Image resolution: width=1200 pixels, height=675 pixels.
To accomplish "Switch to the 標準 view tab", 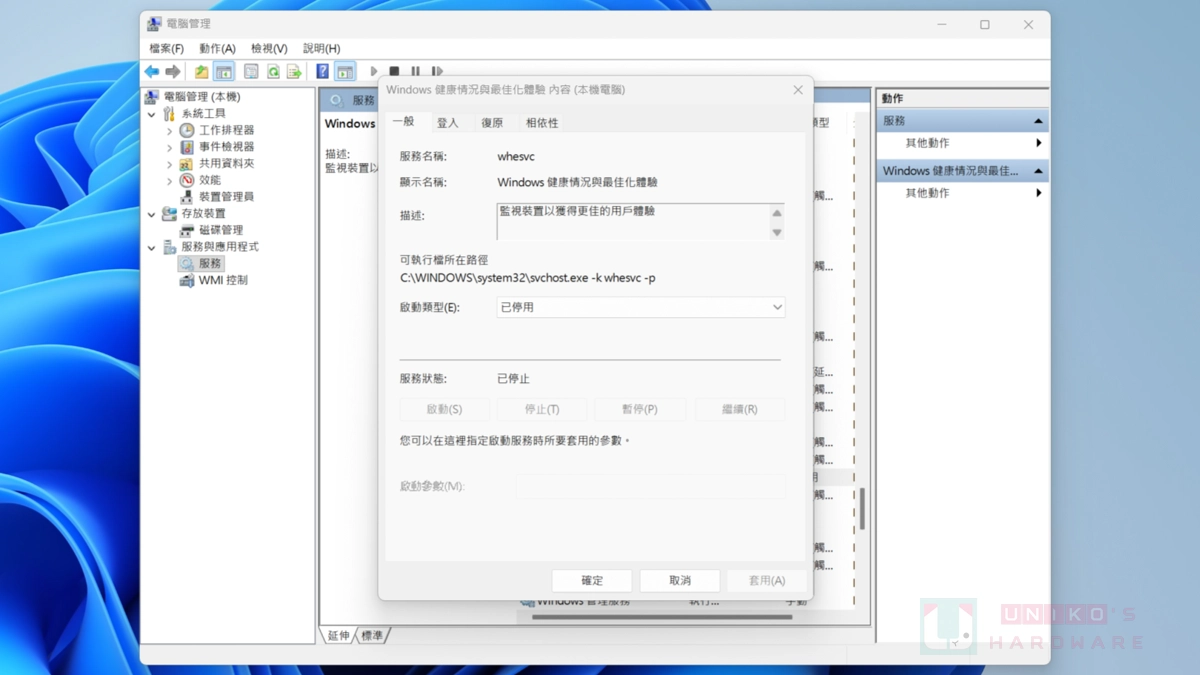I will (372, 636).
